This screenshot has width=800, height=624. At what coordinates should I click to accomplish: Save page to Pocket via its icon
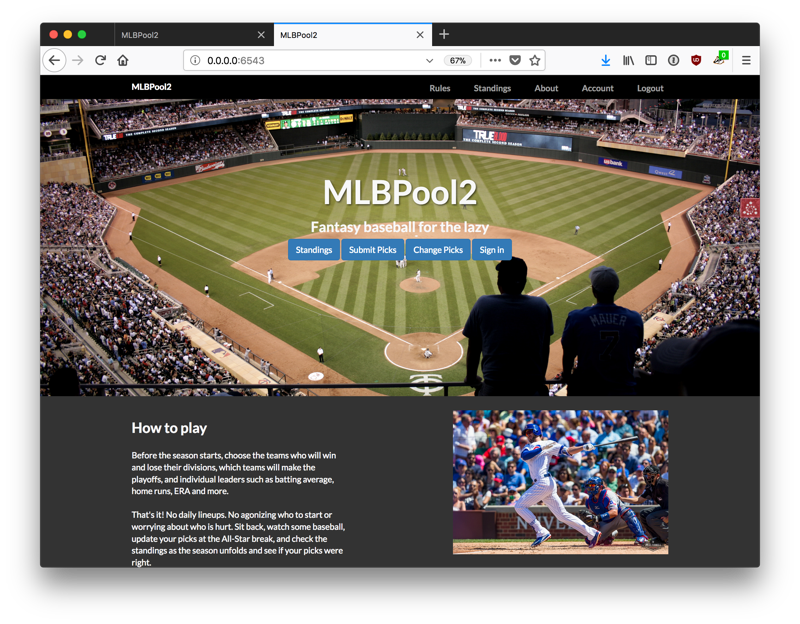click(x=516, y=60)
